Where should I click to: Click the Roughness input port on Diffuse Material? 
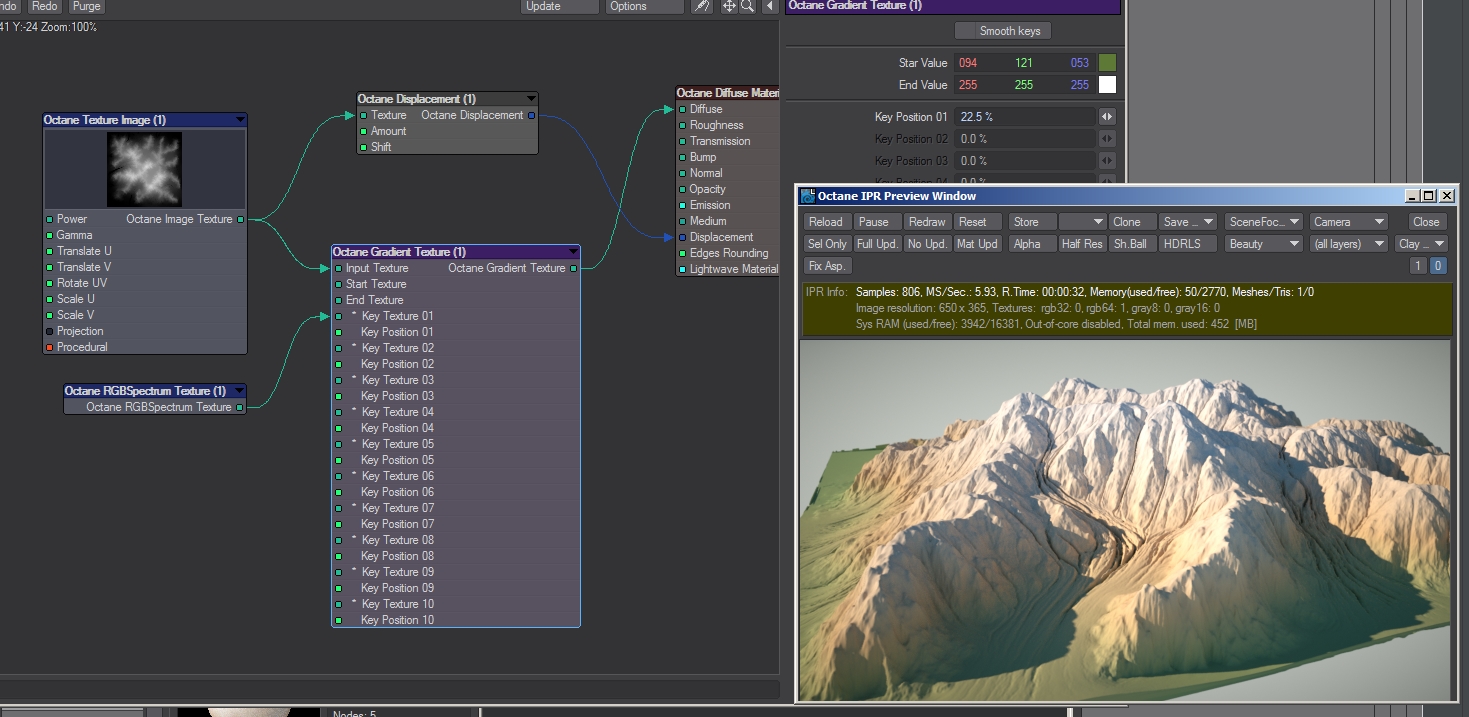pos(682,125)
